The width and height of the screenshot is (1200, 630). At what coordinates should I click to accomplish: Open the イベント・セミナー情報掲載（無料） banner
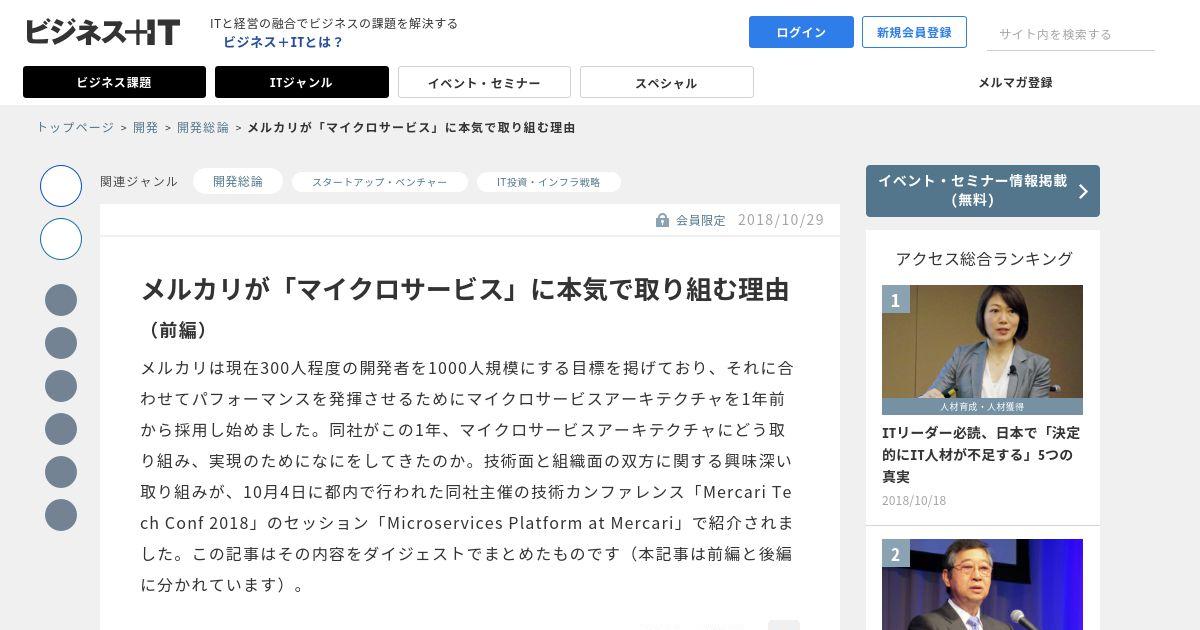(x=983, y=191)
